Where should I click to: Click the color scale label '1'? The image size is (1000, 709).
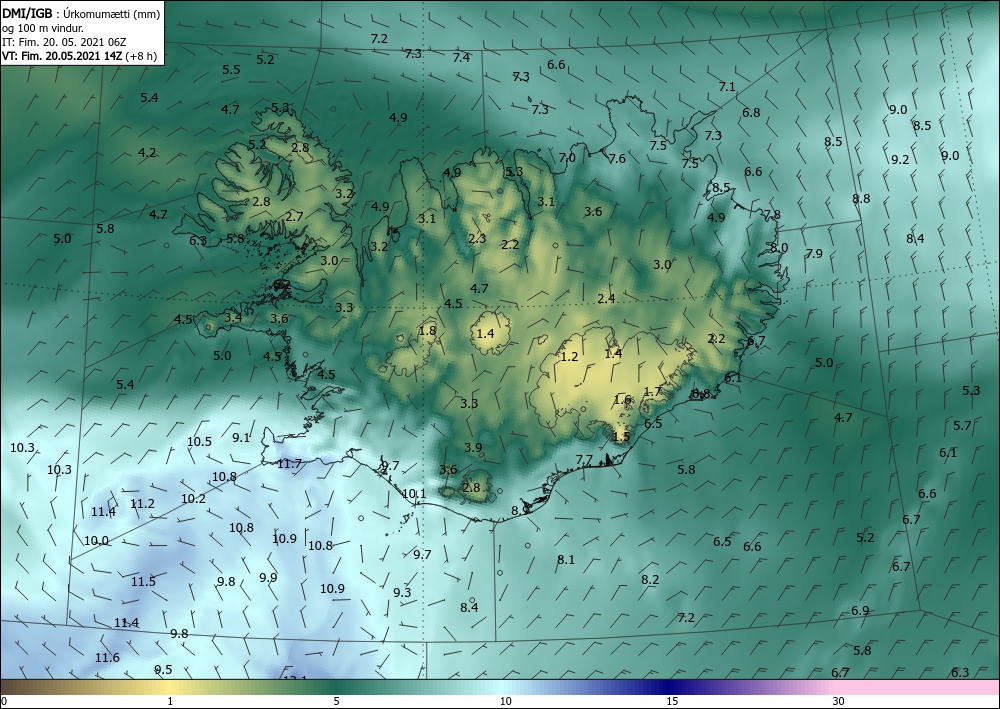[x=170, y=701]
